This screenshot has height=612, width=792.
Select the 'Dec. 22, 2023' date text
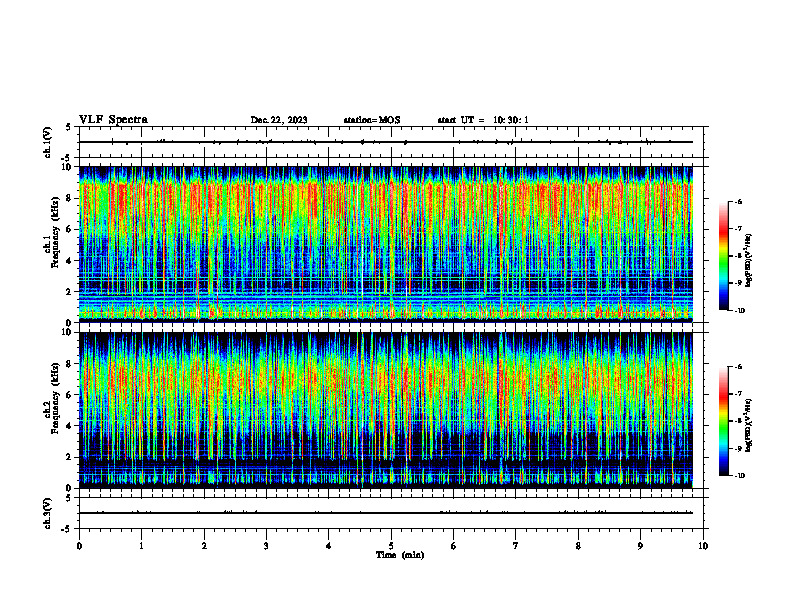click(279, 120)
